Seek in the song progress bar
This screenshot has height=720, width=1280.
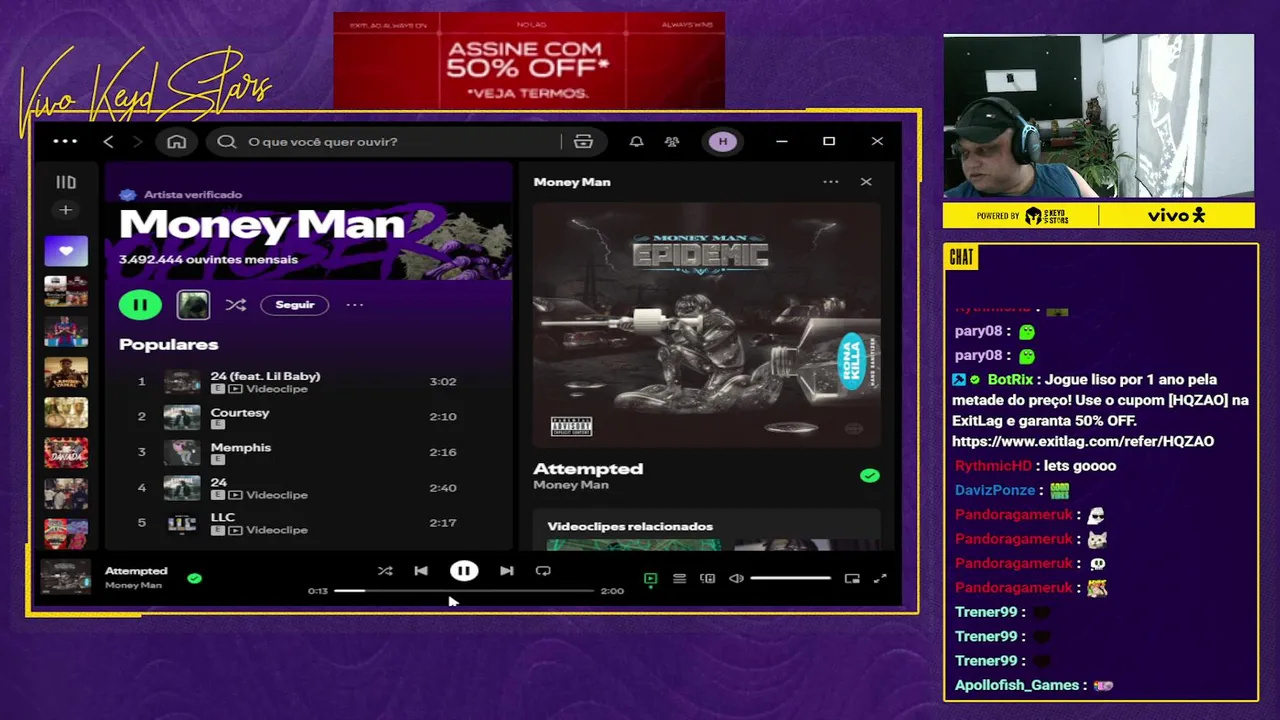[x=464, y=591]
